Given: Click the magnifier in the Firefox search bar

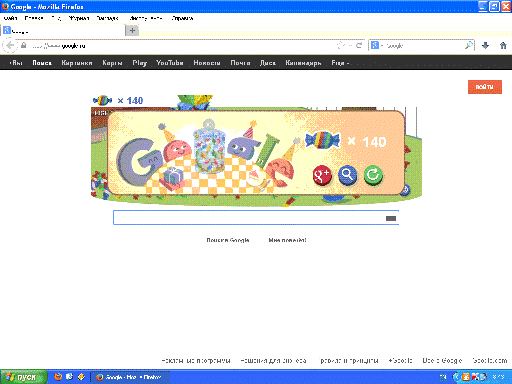Looking at the screenshot, I should 469,45.
